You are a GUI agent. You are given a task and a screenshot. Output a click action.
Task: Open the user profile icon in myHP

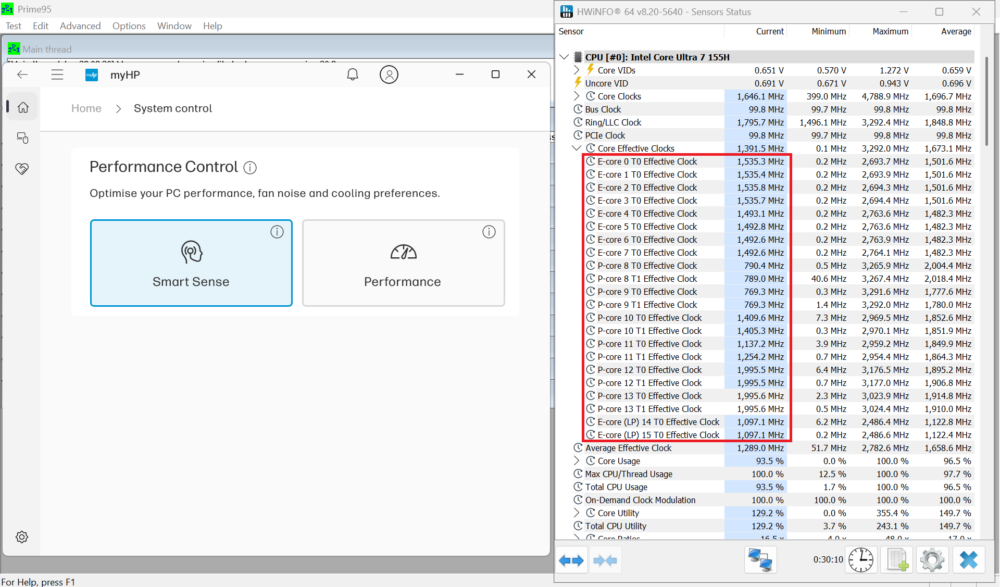(389, 75)
